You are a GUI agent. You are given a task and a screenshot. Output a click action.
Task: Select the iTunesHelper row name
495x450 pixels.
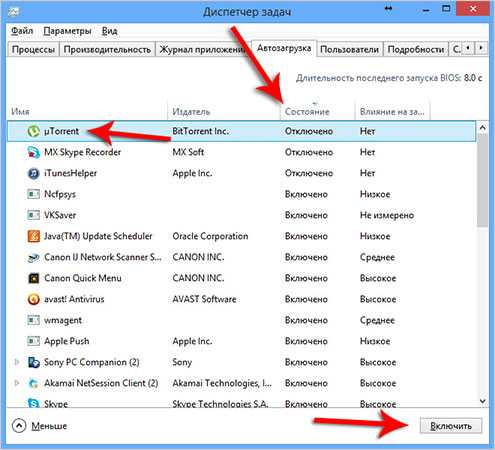pos(70,173)
